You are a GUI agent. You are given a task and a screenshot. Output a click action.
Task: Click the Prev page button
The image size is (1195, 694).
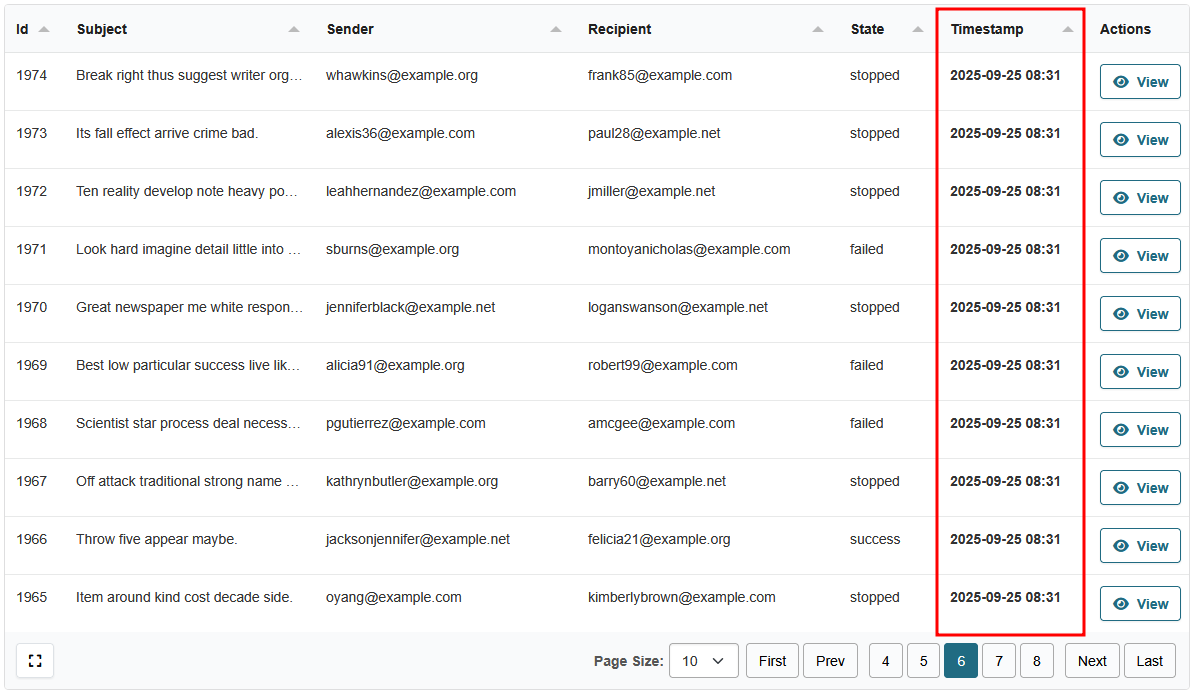[830, 661]
